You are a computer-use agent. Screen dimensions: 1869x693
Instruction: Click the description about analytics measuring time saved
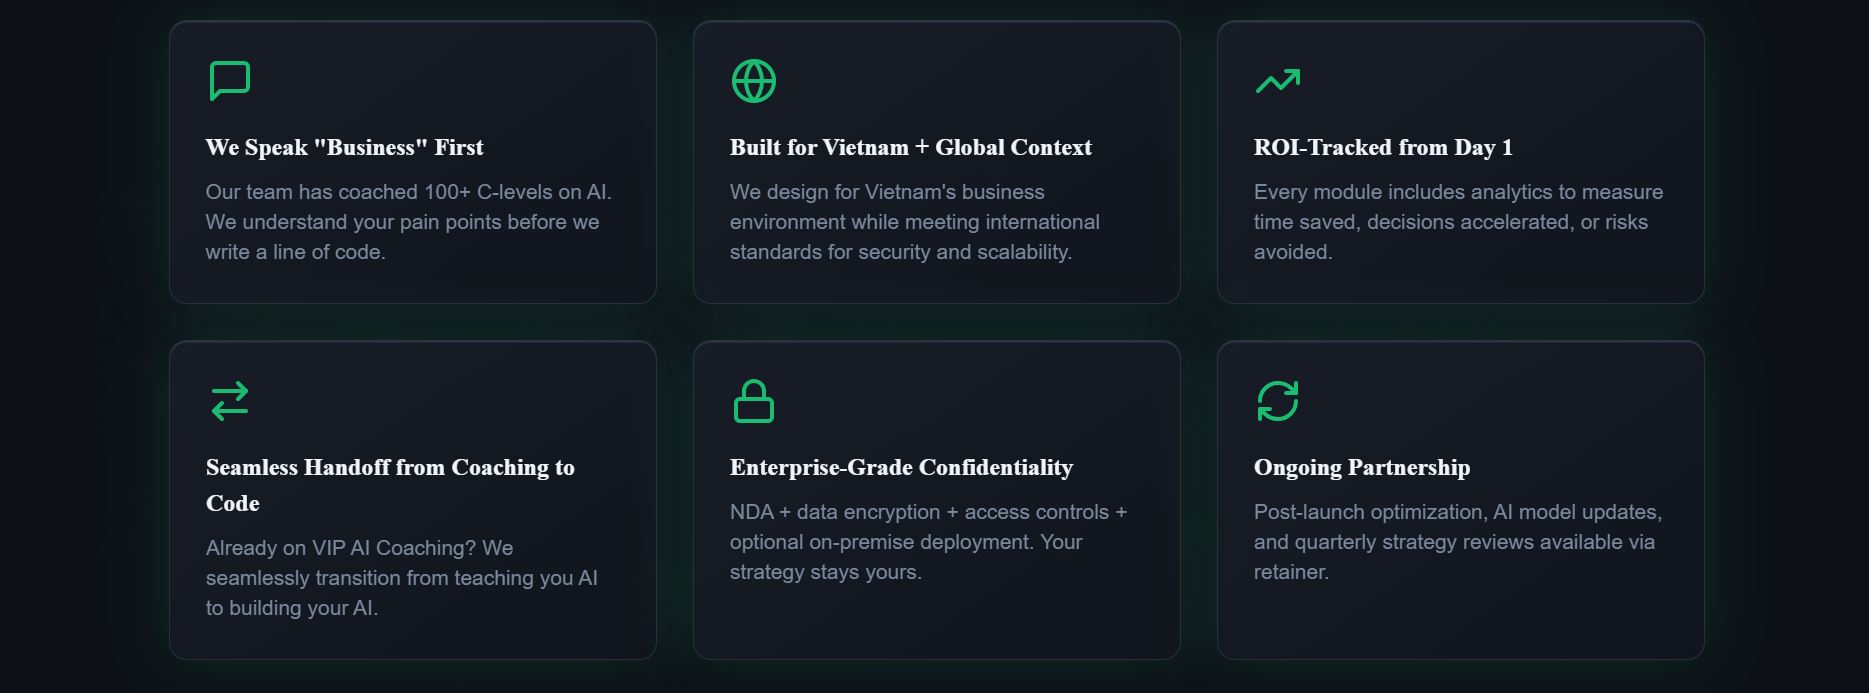(1458, 222)
